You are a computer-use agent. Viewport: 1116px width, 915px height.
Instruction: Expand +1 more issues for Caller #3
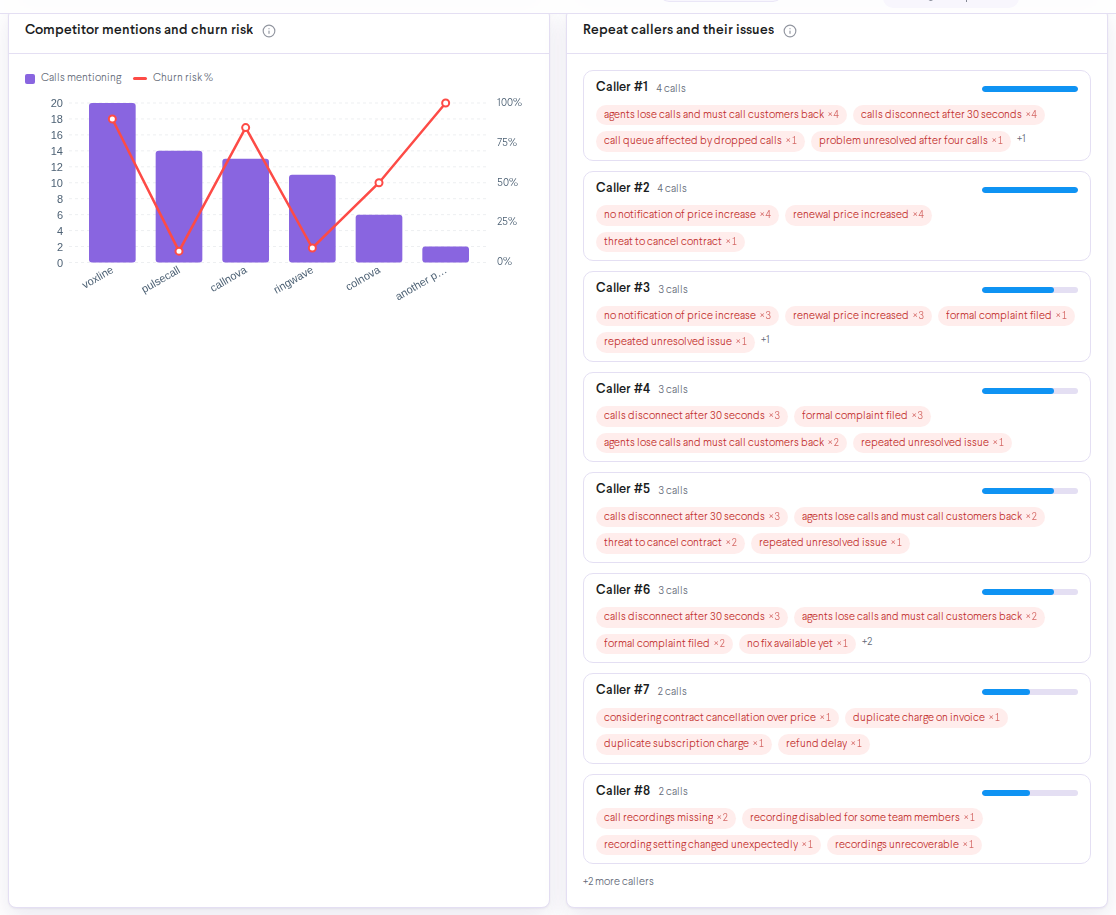coord(765,339)
